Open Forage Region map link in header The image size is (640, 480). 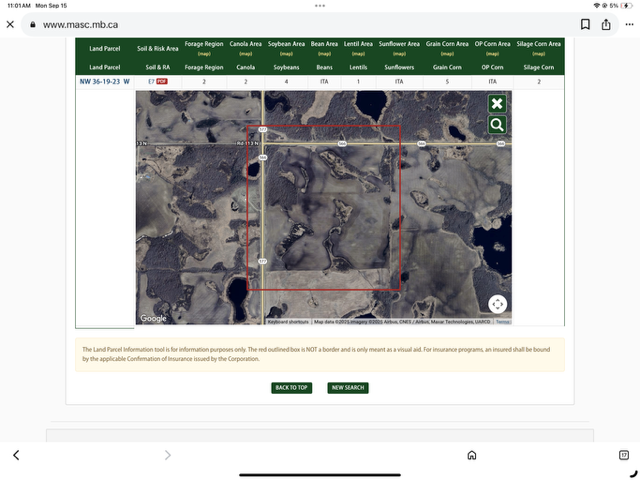(x=204, y=52)
